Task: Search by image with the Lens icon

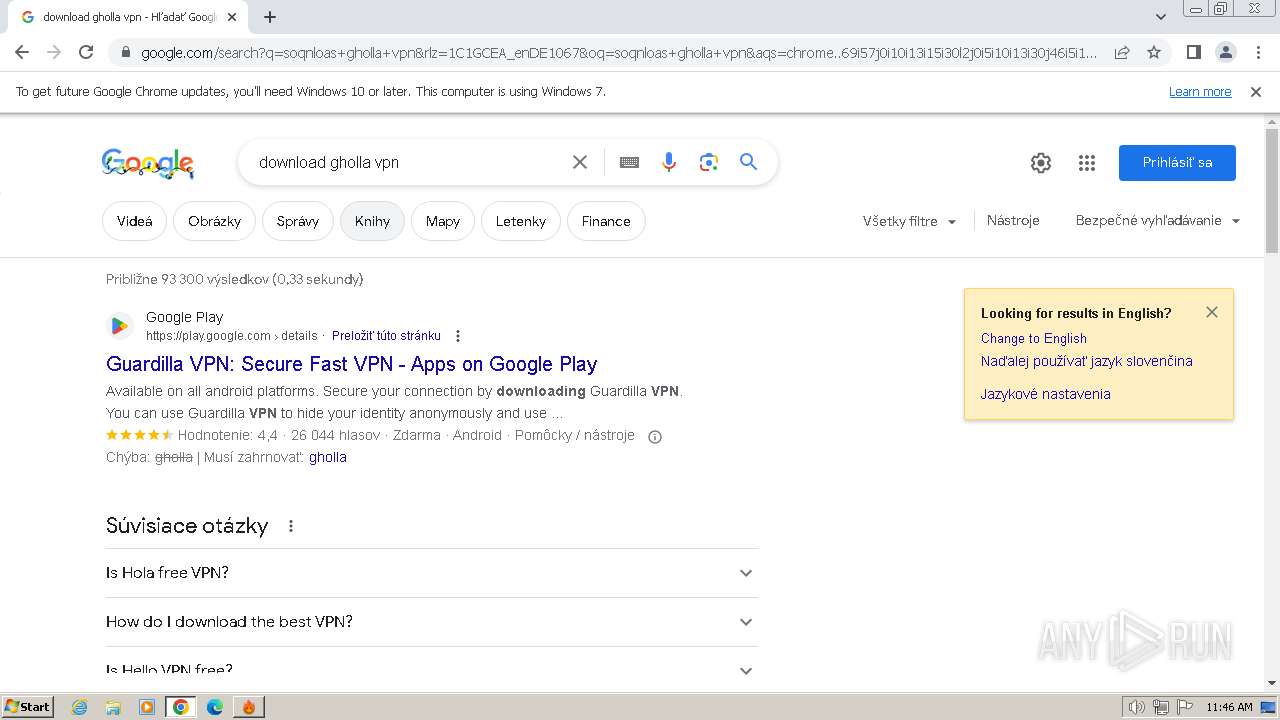Action: click(x=709, y=162)
